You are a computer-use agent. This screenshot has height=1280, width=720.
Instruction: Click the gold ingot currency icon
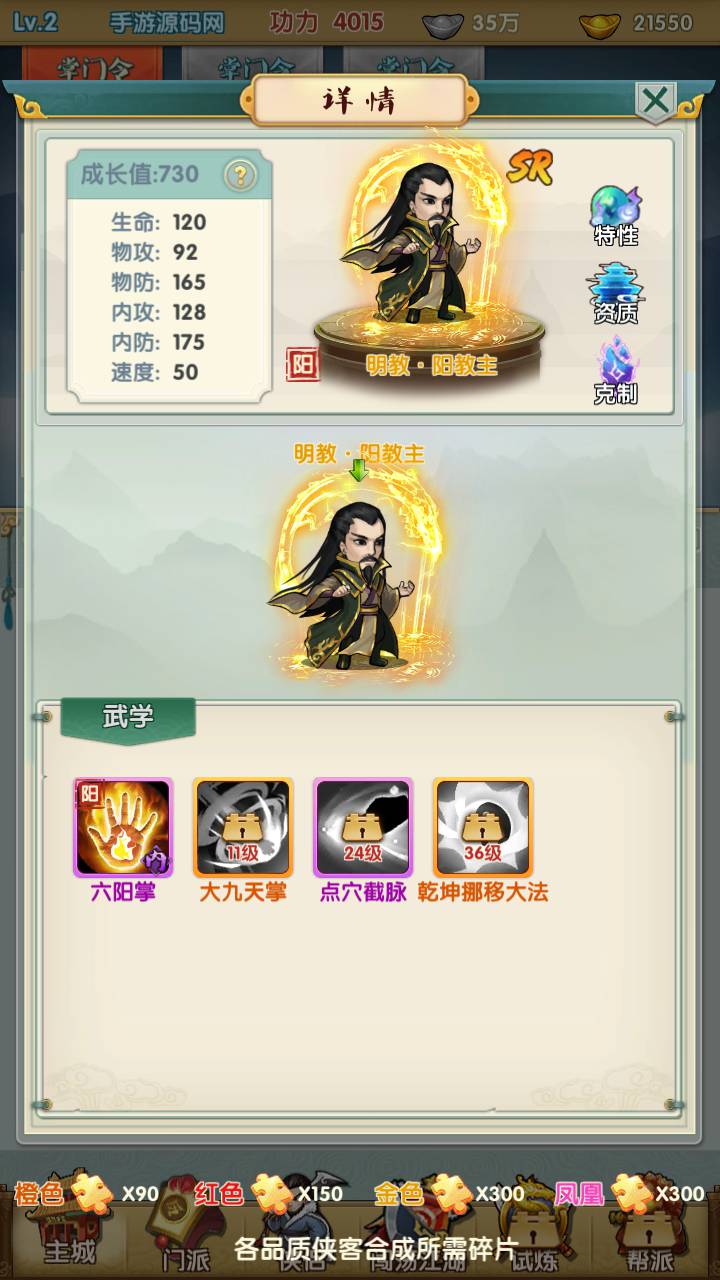pyautogui.click(x=600, y=23)
